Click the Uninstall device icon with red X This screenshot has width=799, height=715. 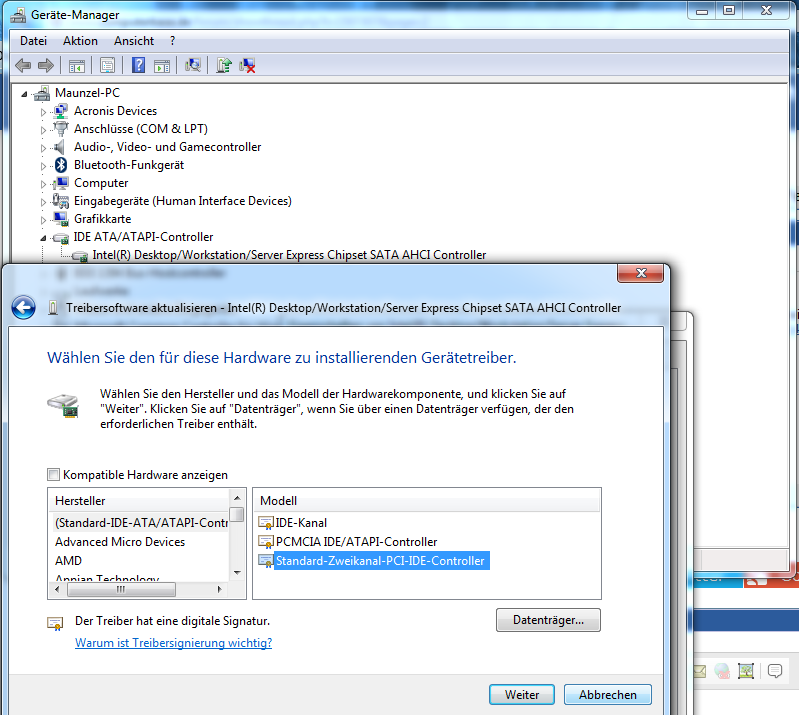point(247,65)
